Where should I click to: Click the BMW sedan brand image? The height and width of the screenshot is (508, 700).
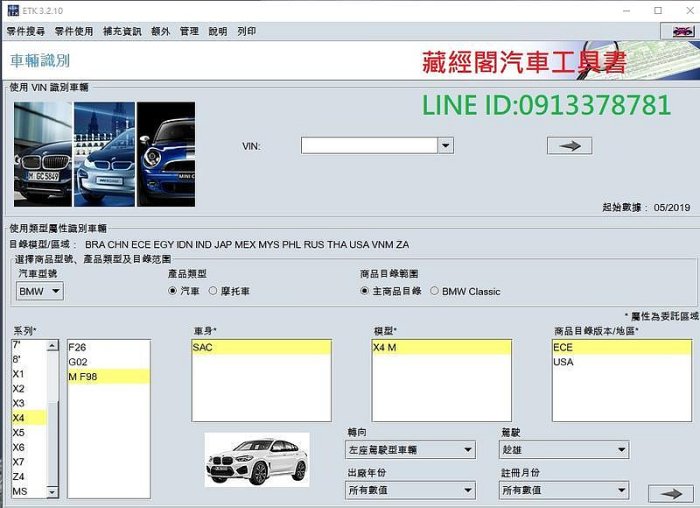tap(43, 153)
